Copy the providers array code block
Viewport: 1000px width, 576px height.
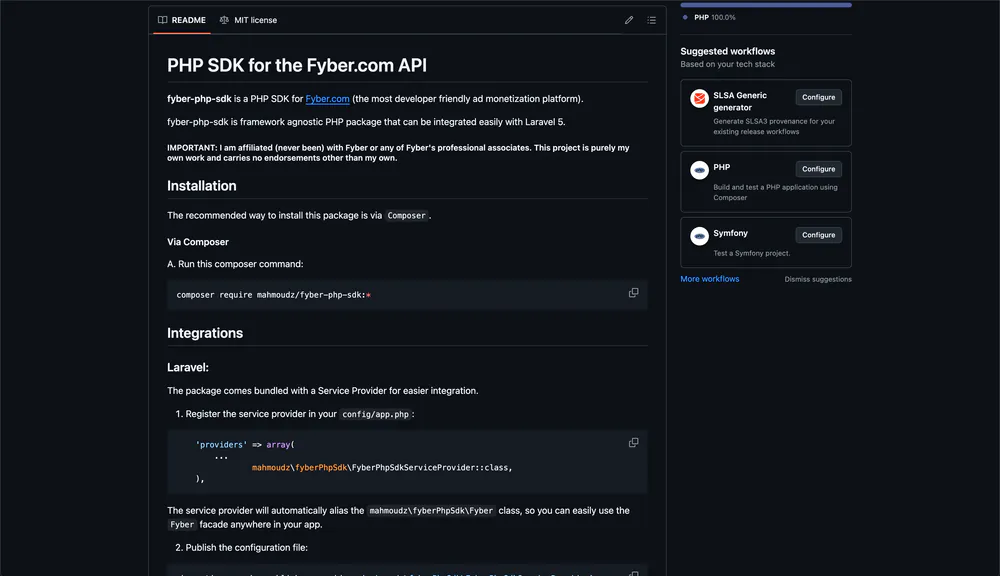click(633, 441)
